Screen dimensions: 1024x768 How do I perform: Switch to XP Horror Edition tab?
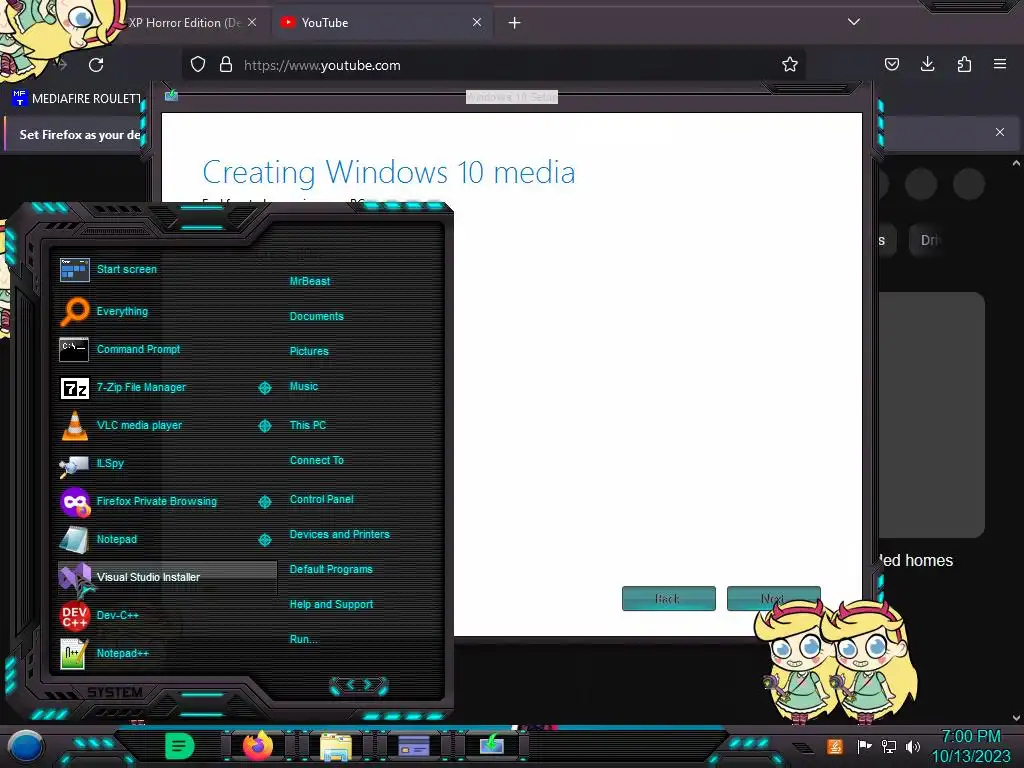pyautogui.click(x=183, y=23)
